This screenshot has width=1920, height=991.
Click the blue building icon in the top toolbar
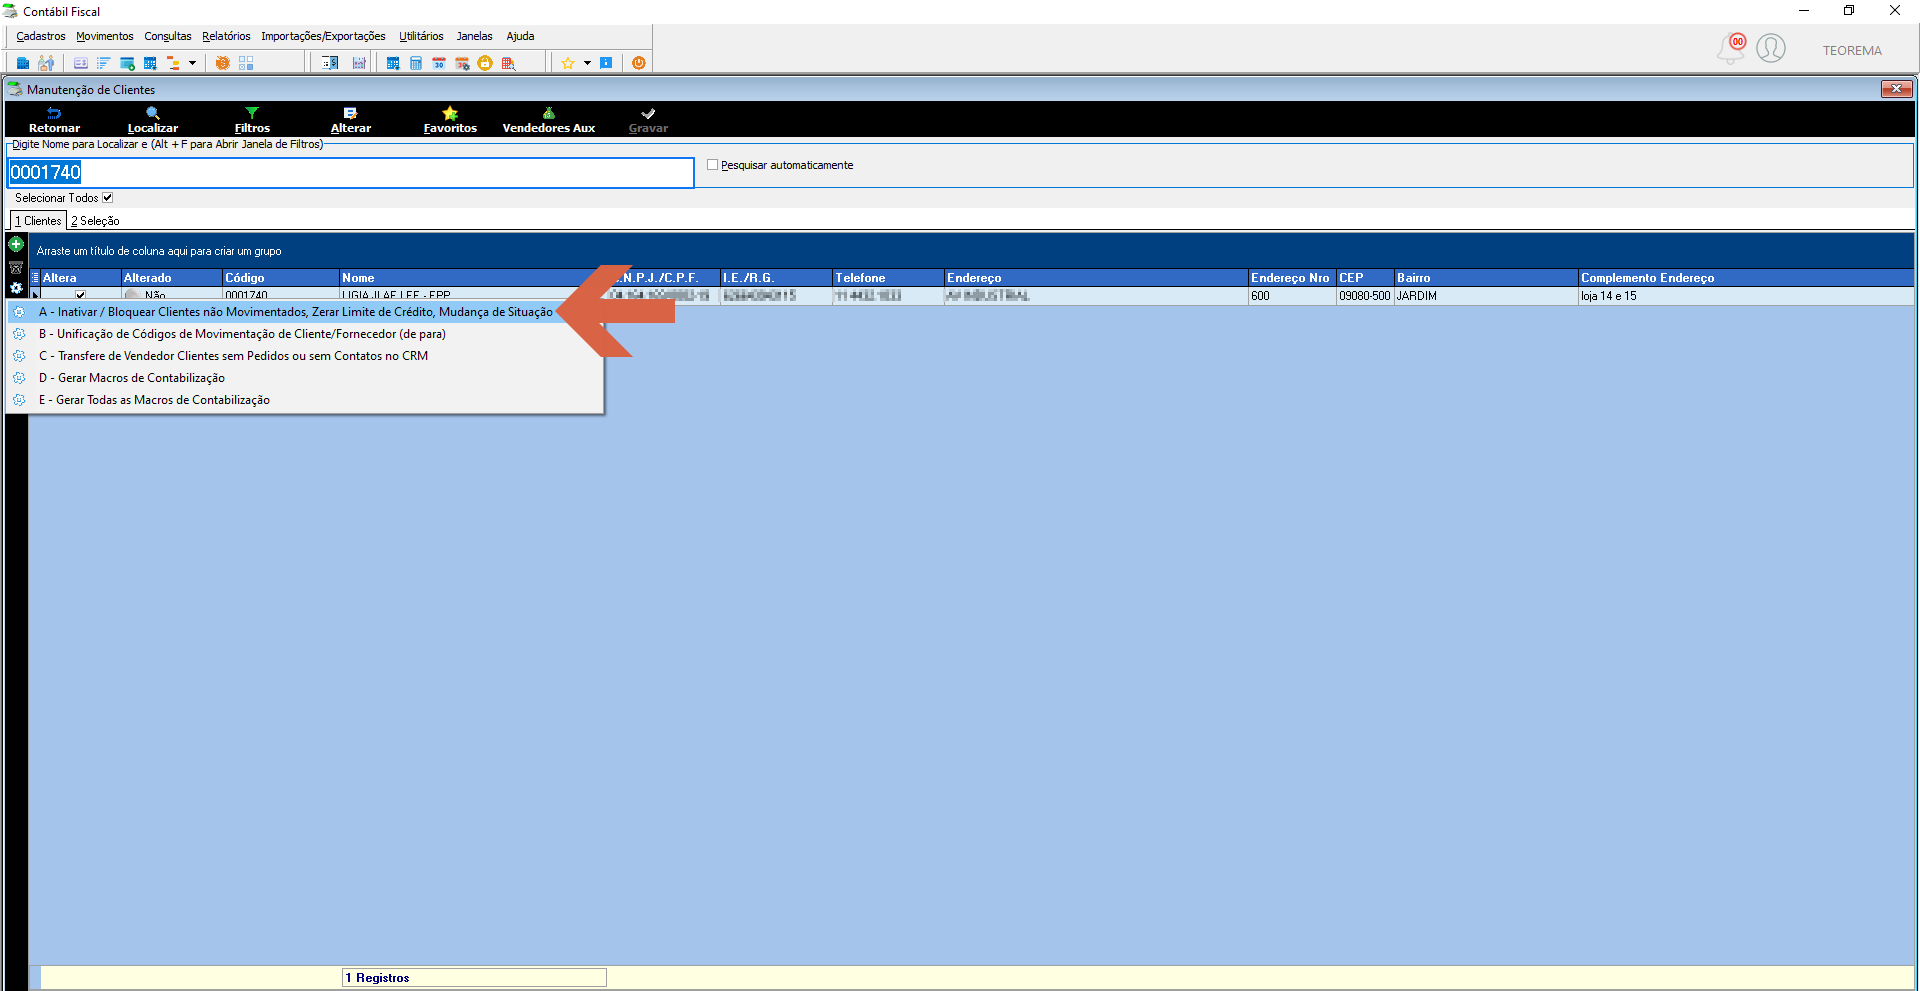click(x=23, y=63)
